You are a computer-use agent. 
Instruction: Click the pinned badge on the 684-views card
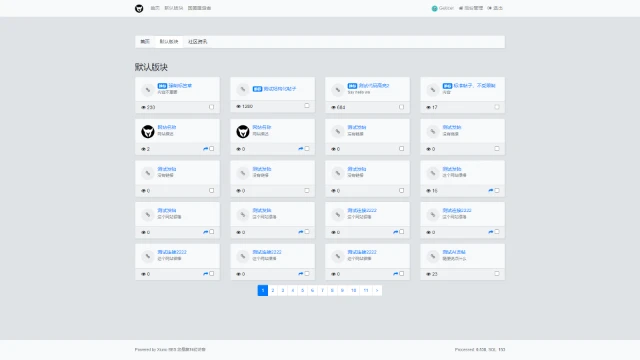352,86
